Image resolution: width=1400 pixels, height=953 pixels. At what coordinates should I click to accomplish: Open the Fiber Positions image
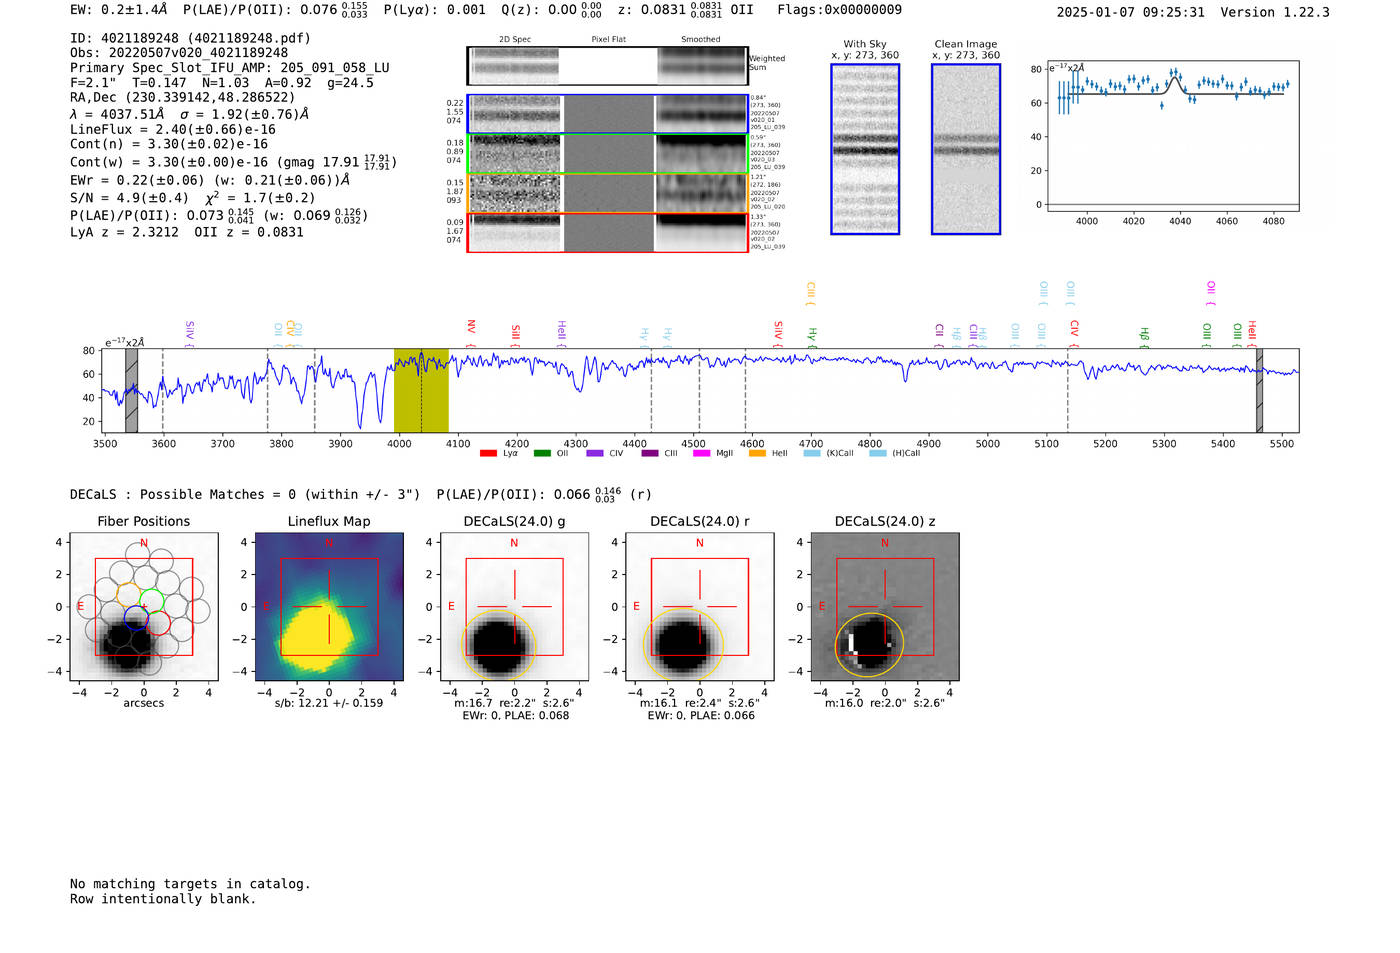click(143, 606)
